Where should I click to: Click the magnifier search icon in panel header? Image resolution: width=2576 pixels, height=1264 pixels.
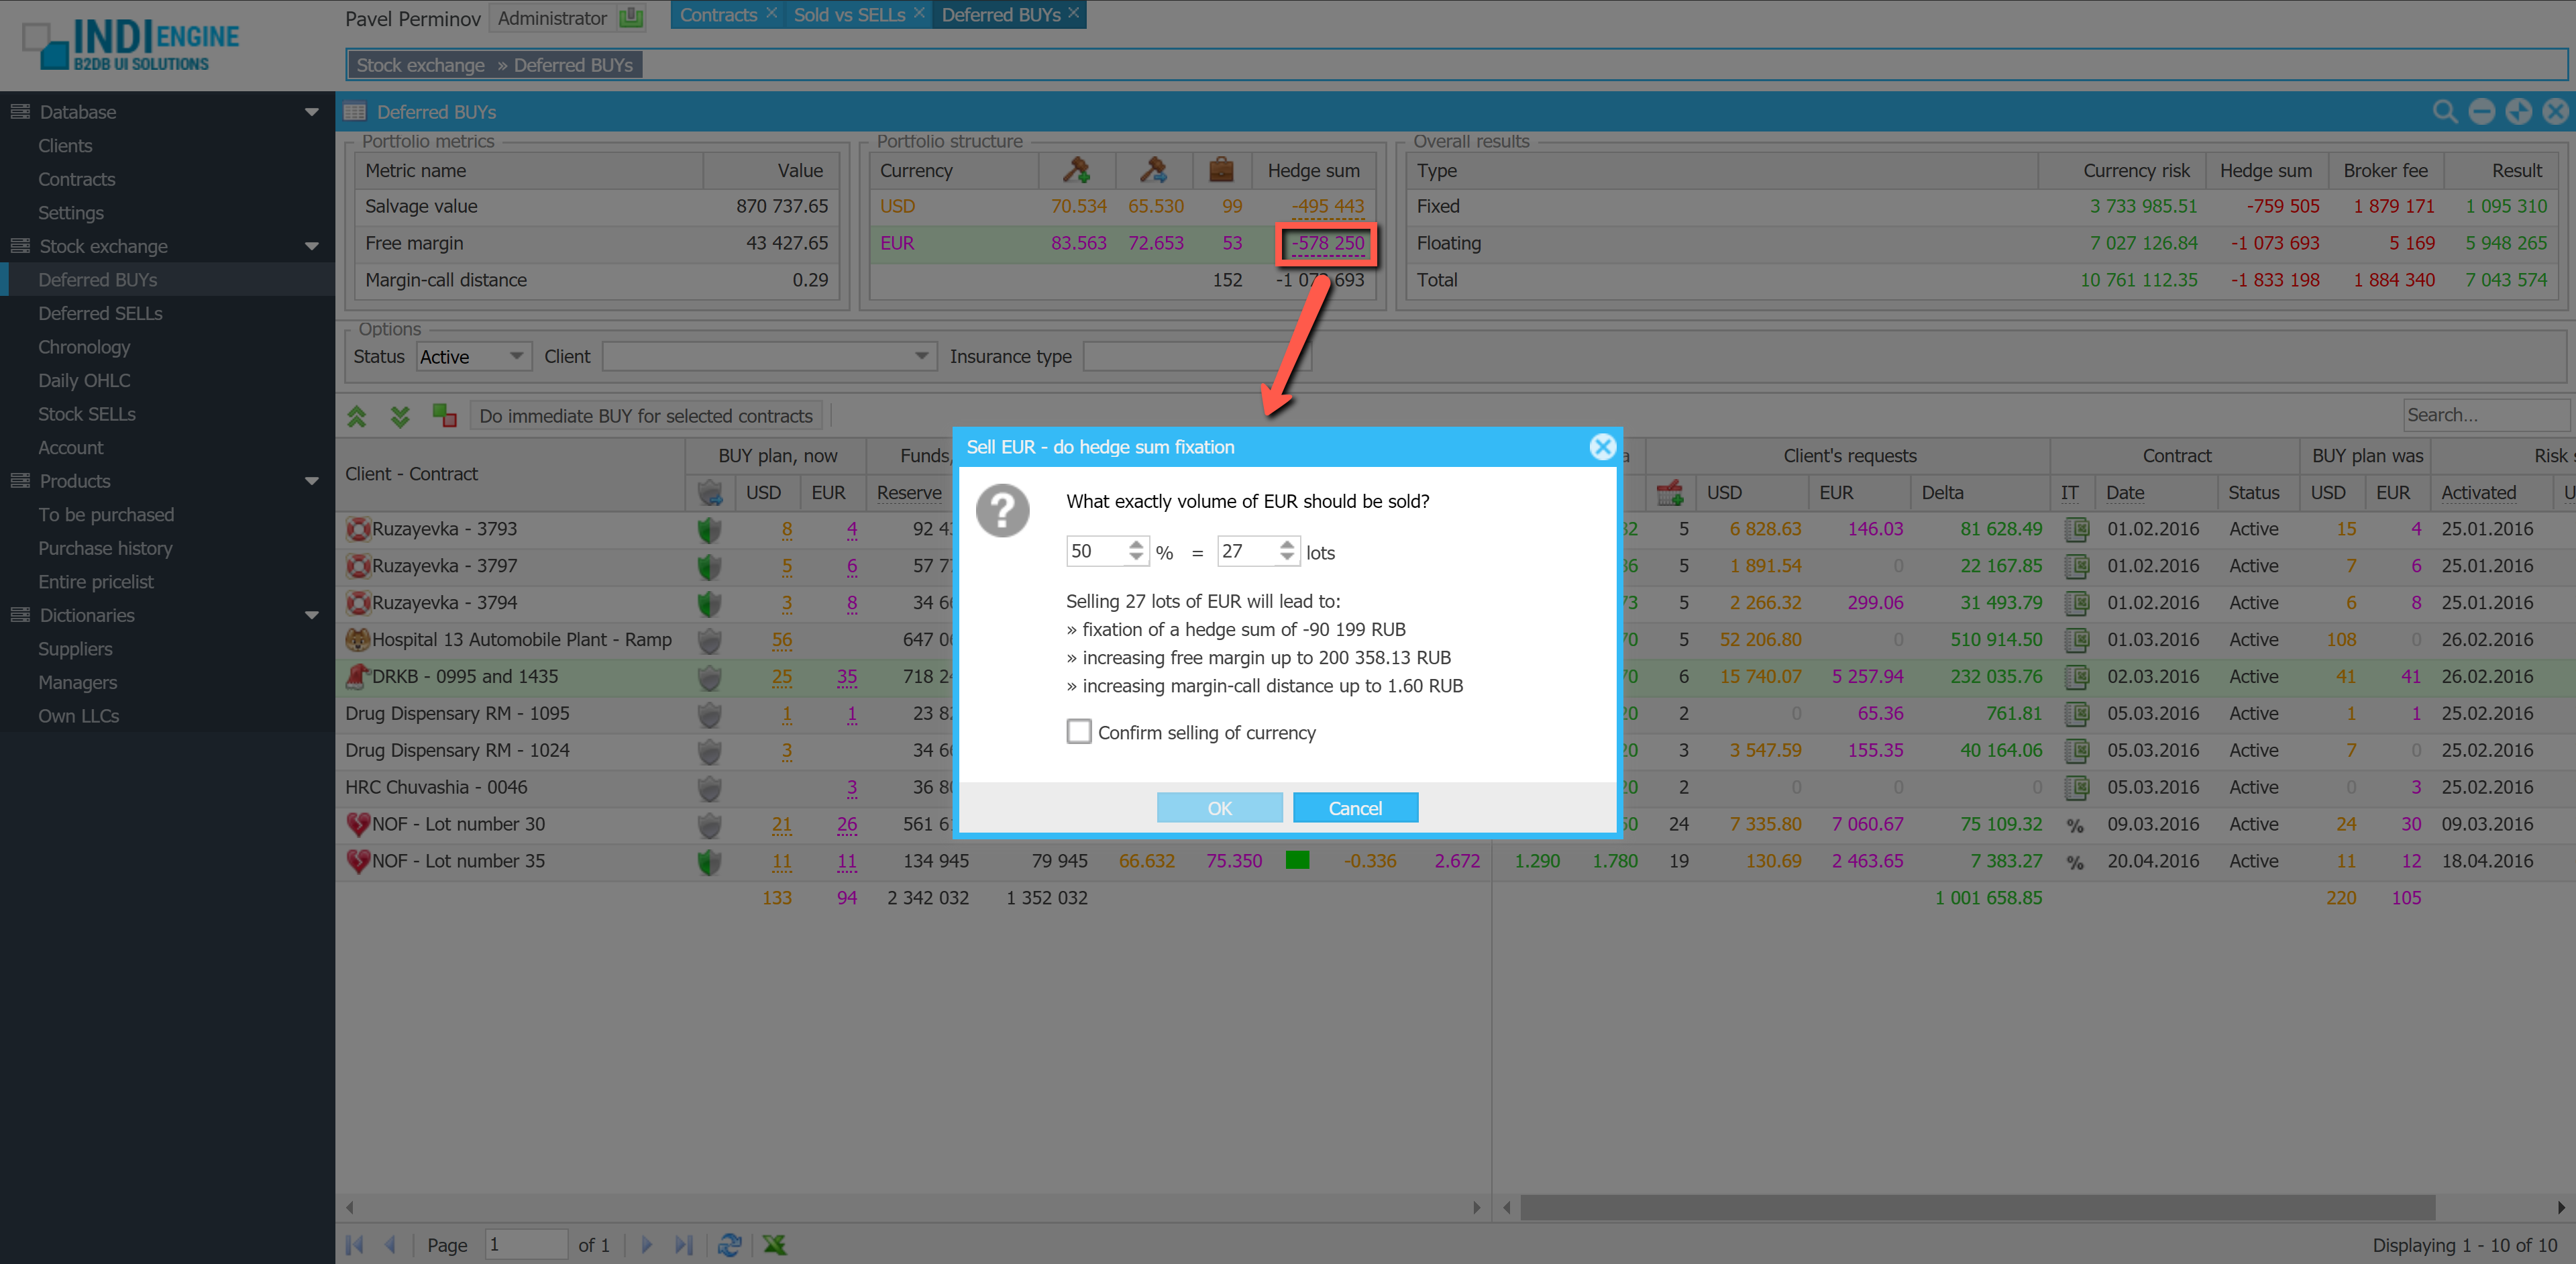[2444, 112]
